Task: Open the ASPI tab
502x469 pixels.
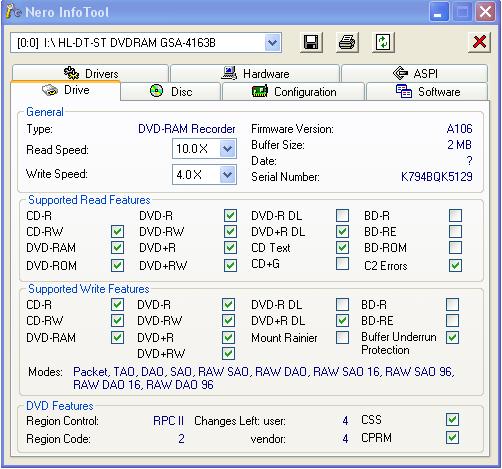Action: [x=415, y=73]
